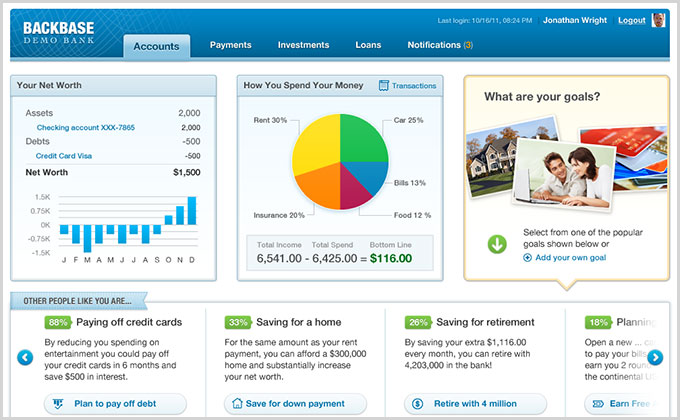The width and height of the screenshot is (680, 420).
Task: Go to previous suggestions with left arrow
Action: (x=25, y=358)
